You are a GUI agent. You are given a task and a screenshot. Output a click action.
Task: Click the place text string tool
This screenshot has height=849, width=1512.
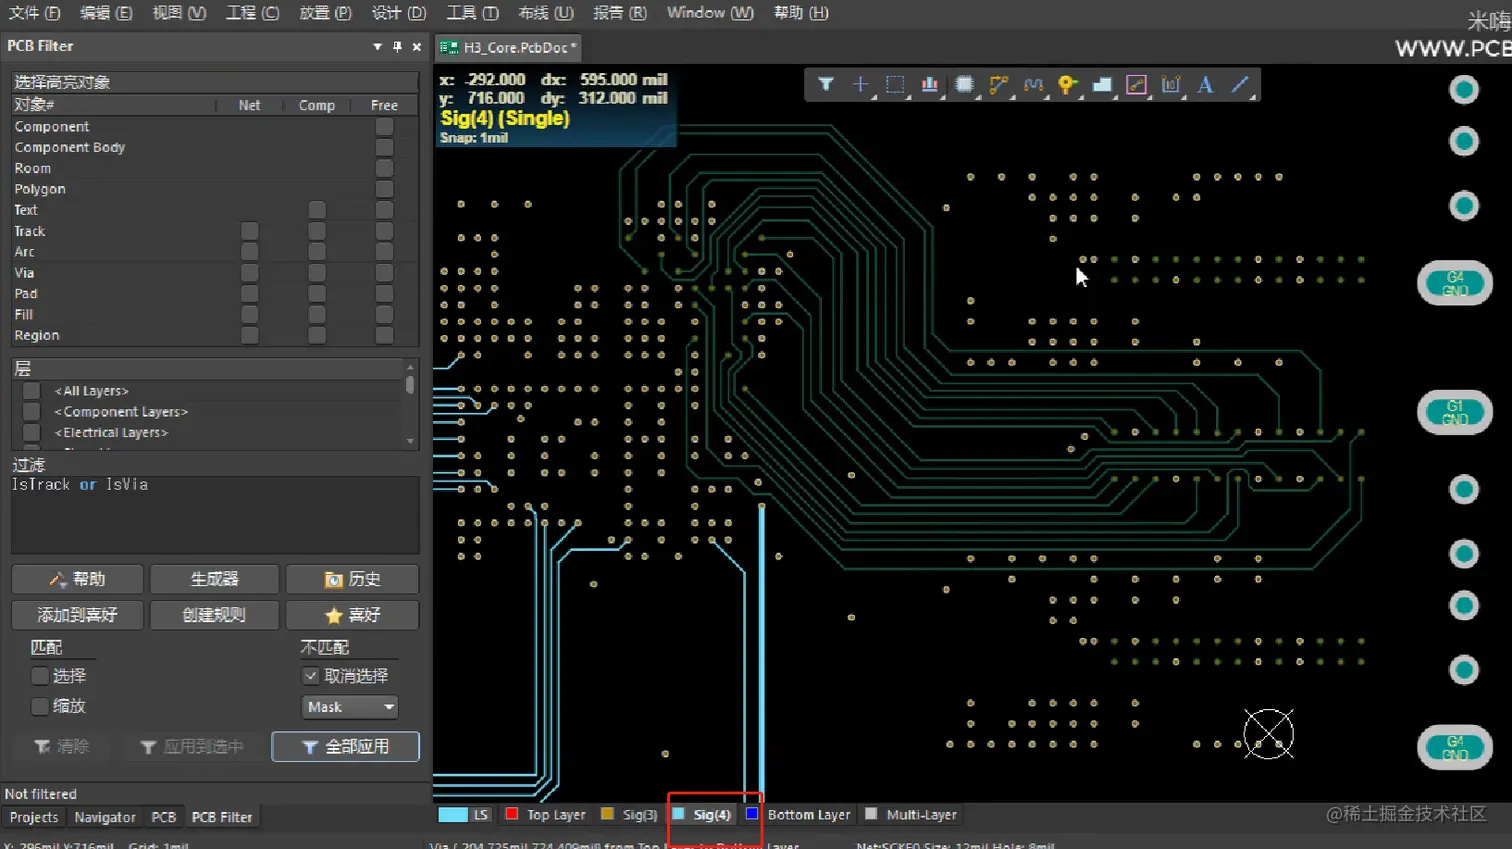coord(1205,85)
